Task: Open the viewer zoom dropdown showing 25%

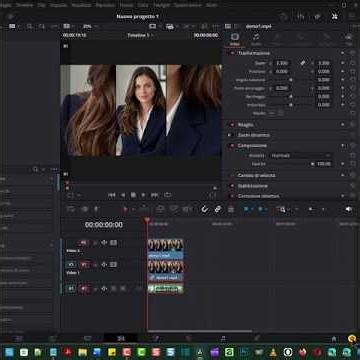Action: [x=89, y=26]
